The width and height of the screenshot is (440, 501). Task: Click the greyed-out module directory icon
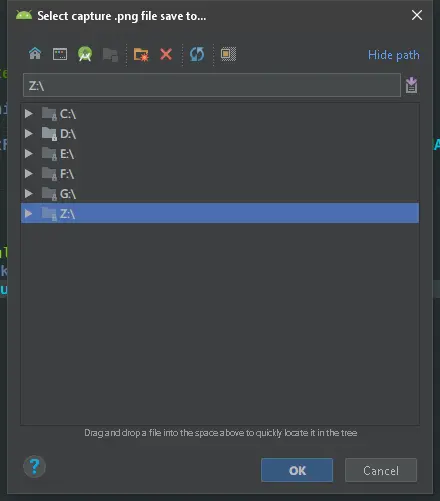click(x=110, y=55)
